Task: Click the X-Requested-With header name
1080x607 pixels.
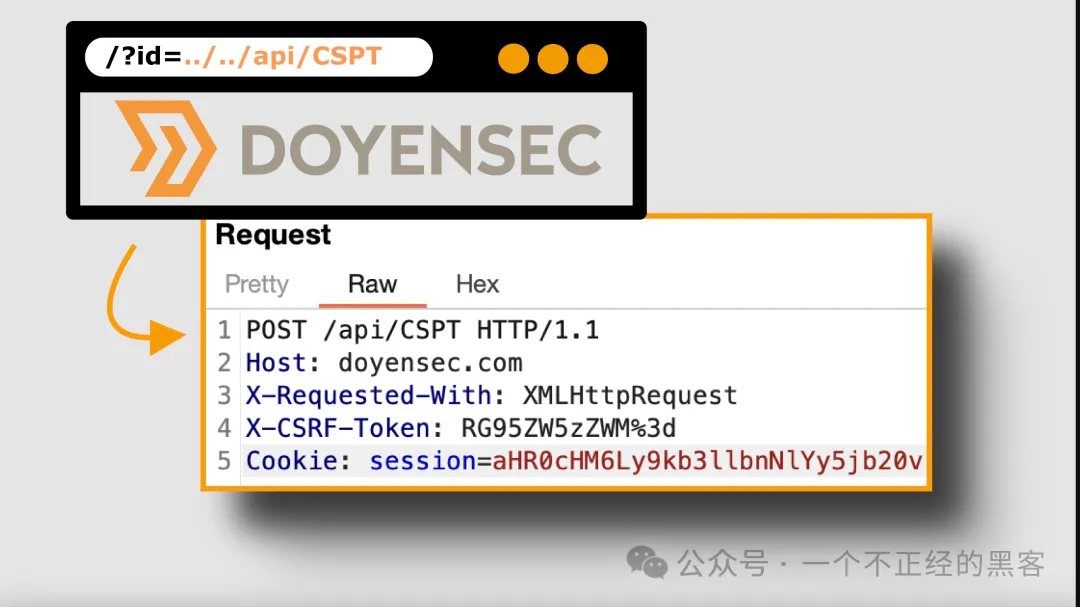Action: [x=368, y=395]
